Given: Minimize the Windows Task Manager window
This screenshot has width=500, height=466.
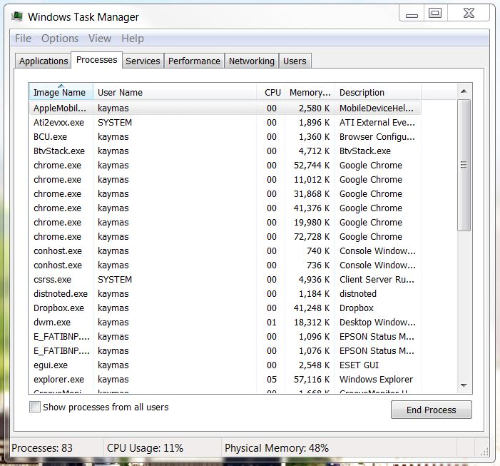Looking at the screenshot, I should click(x=412, y=14).
